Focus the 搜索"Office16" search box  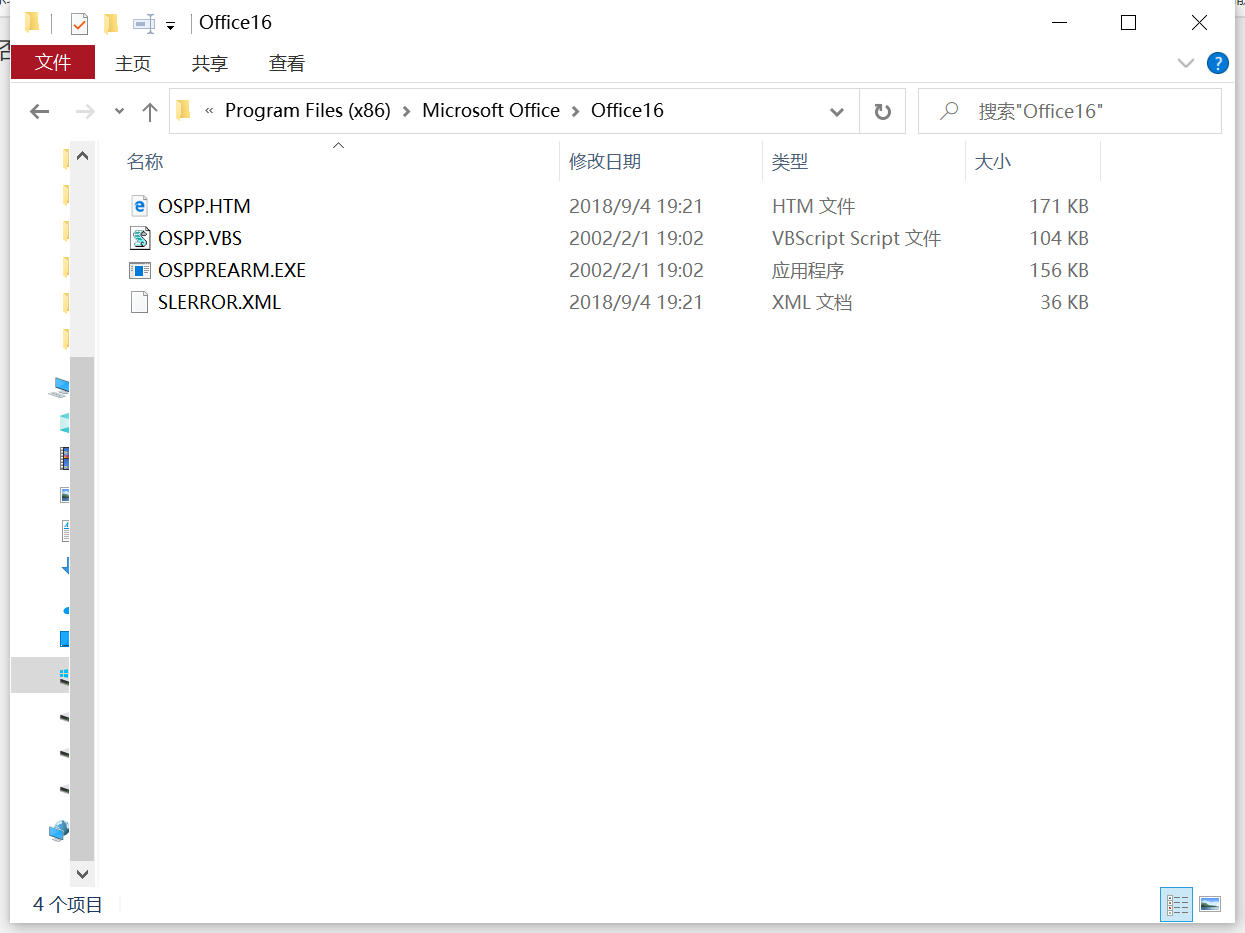1070,111
